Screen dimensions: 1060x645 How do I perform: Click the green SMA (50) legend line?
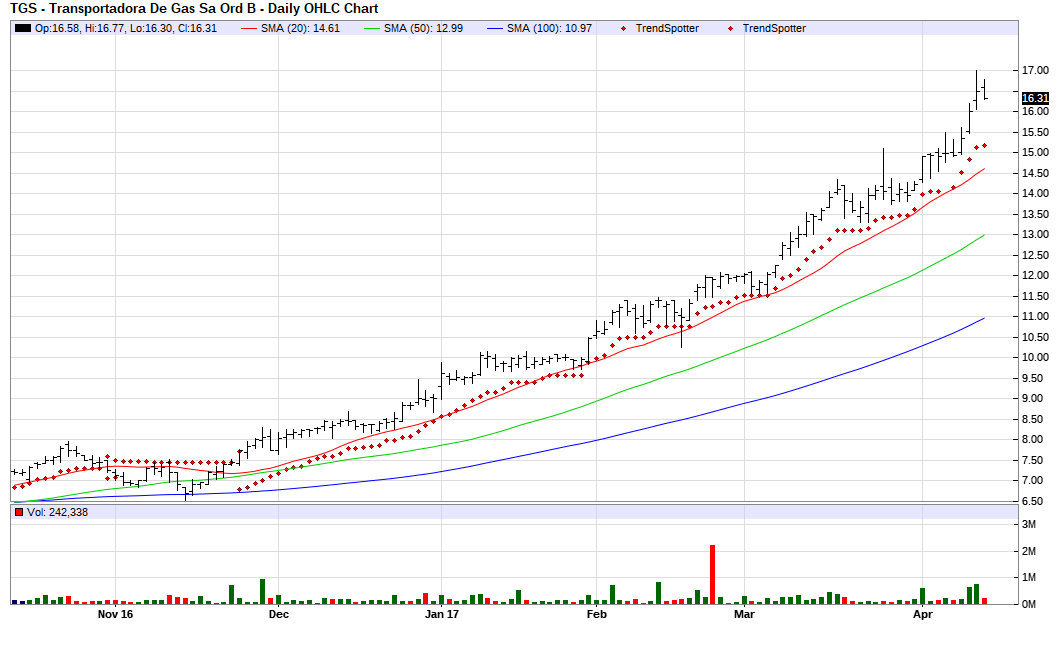pos(372,28)
